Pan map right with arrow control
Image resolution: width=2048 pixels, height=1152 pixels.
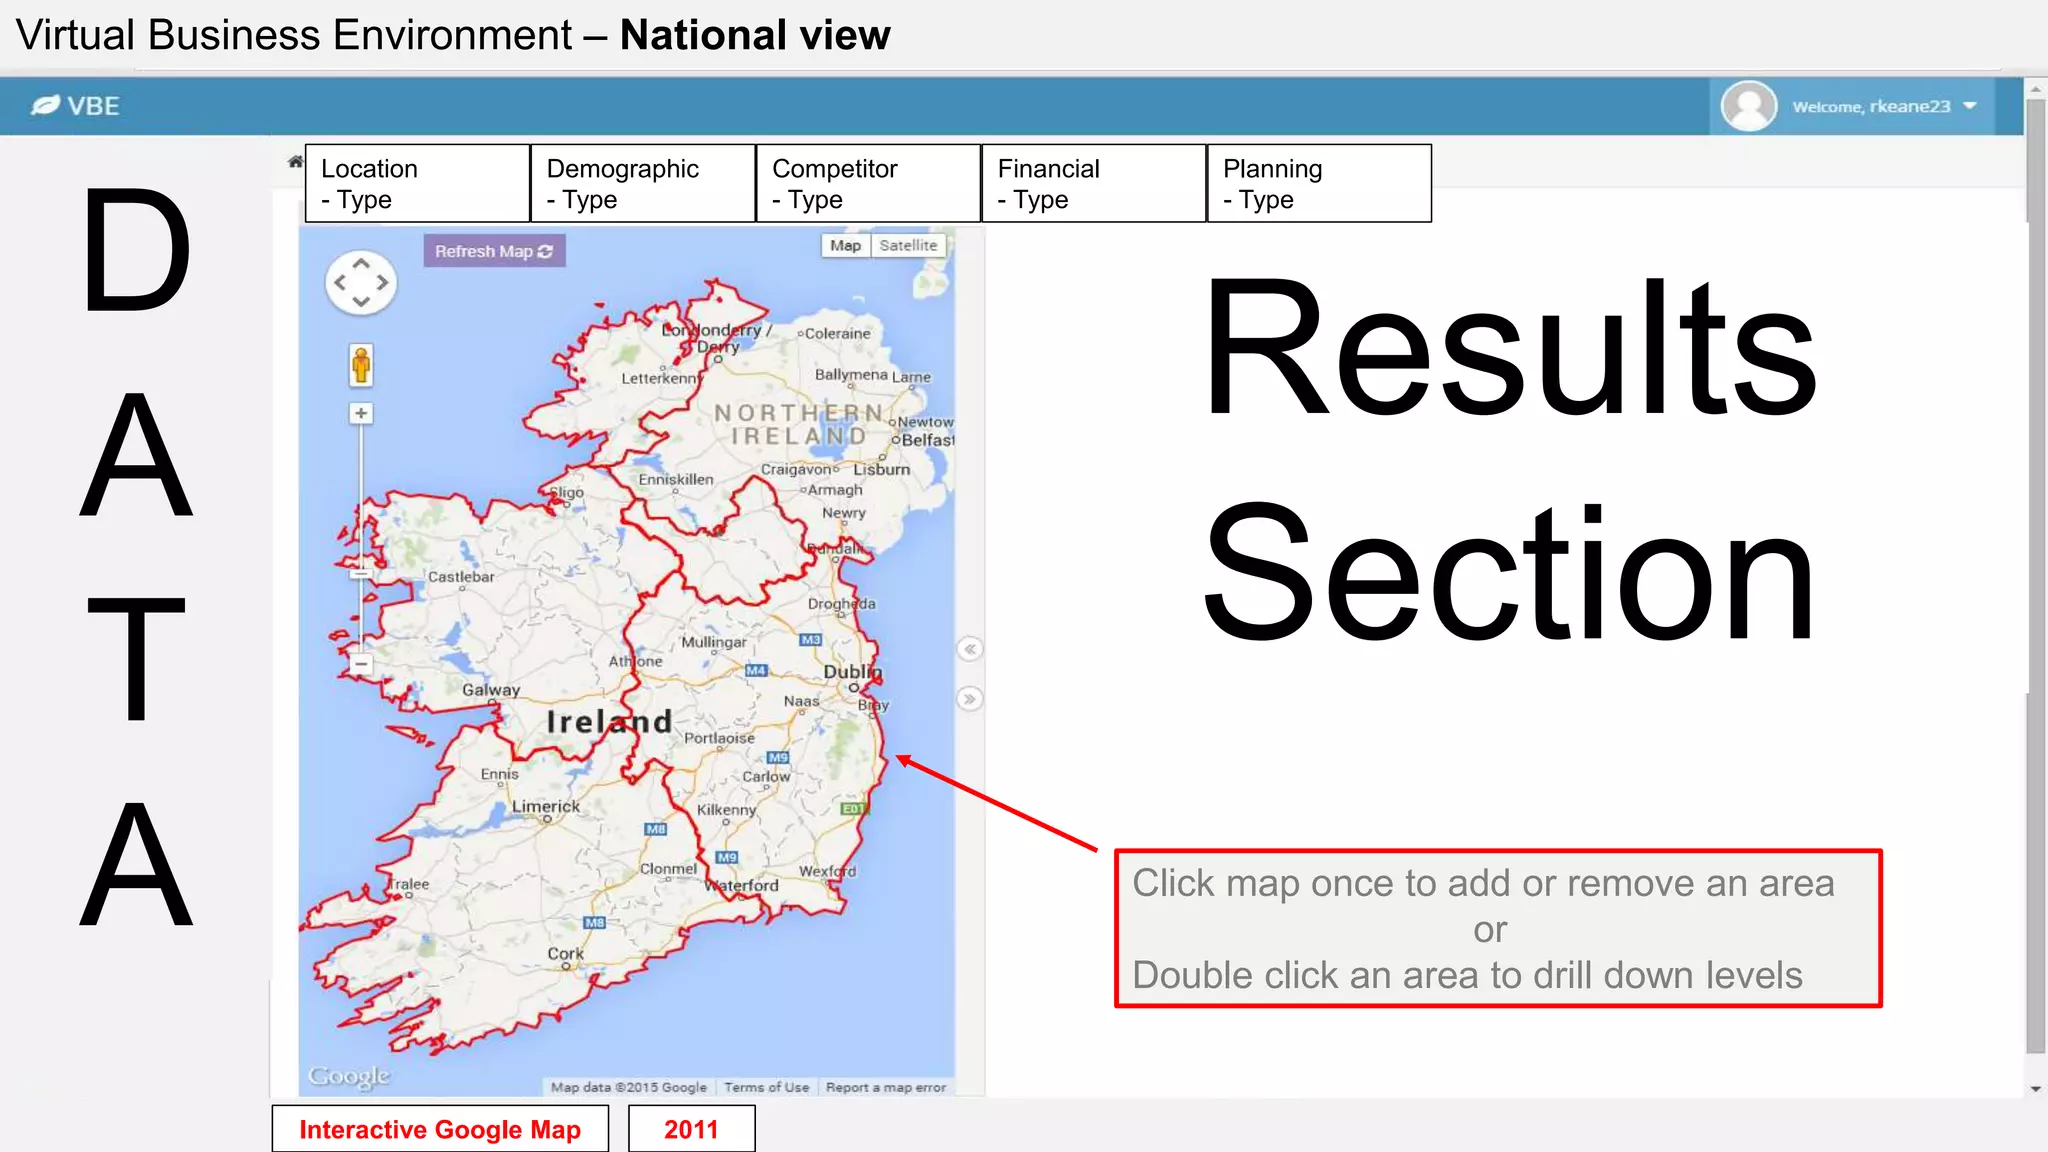[x=382, y=283]
